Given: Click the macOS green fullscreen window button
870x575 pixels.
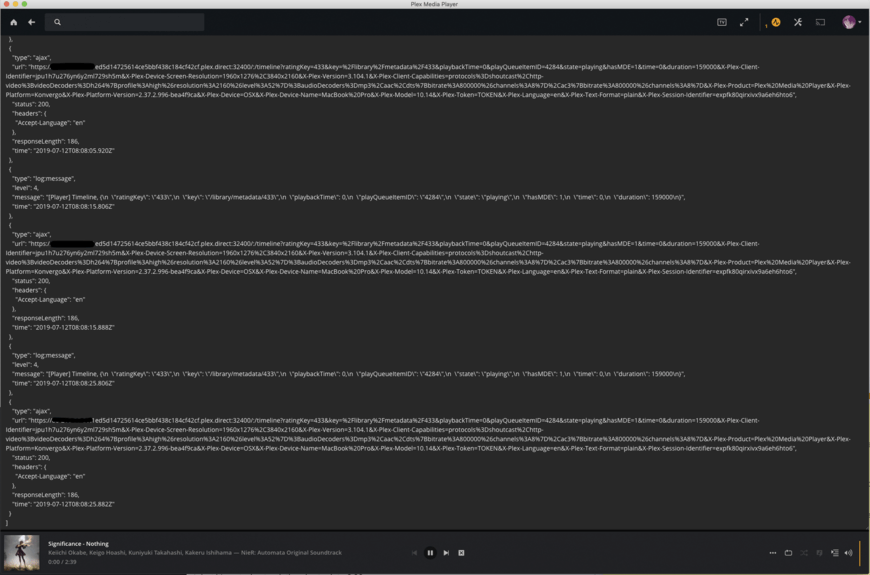Looking at the screenshot, I should click(x=24, y=4).
